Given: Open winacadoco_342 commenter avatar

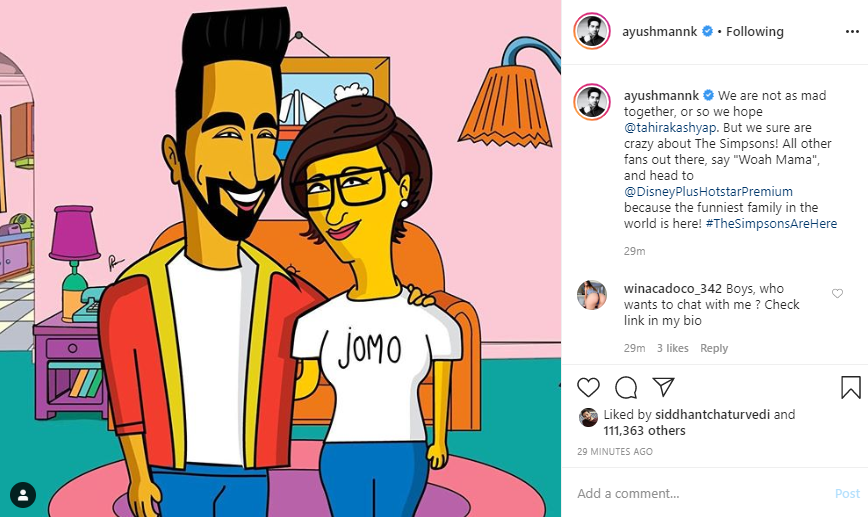Looking at the screenshot, I should [592, 295].
